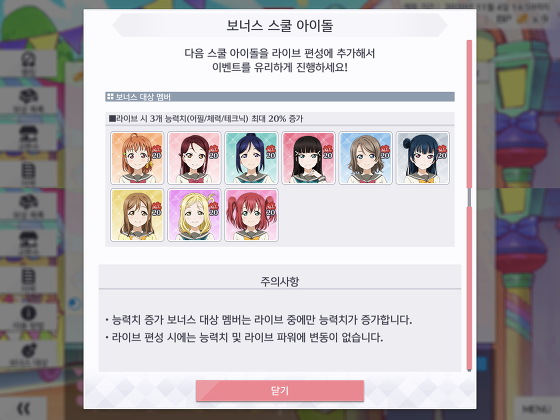Viewport: 560px width, 420px height.
Task: Click the pink vertical dialog scrollbar
Action: [x=469, y=205]
